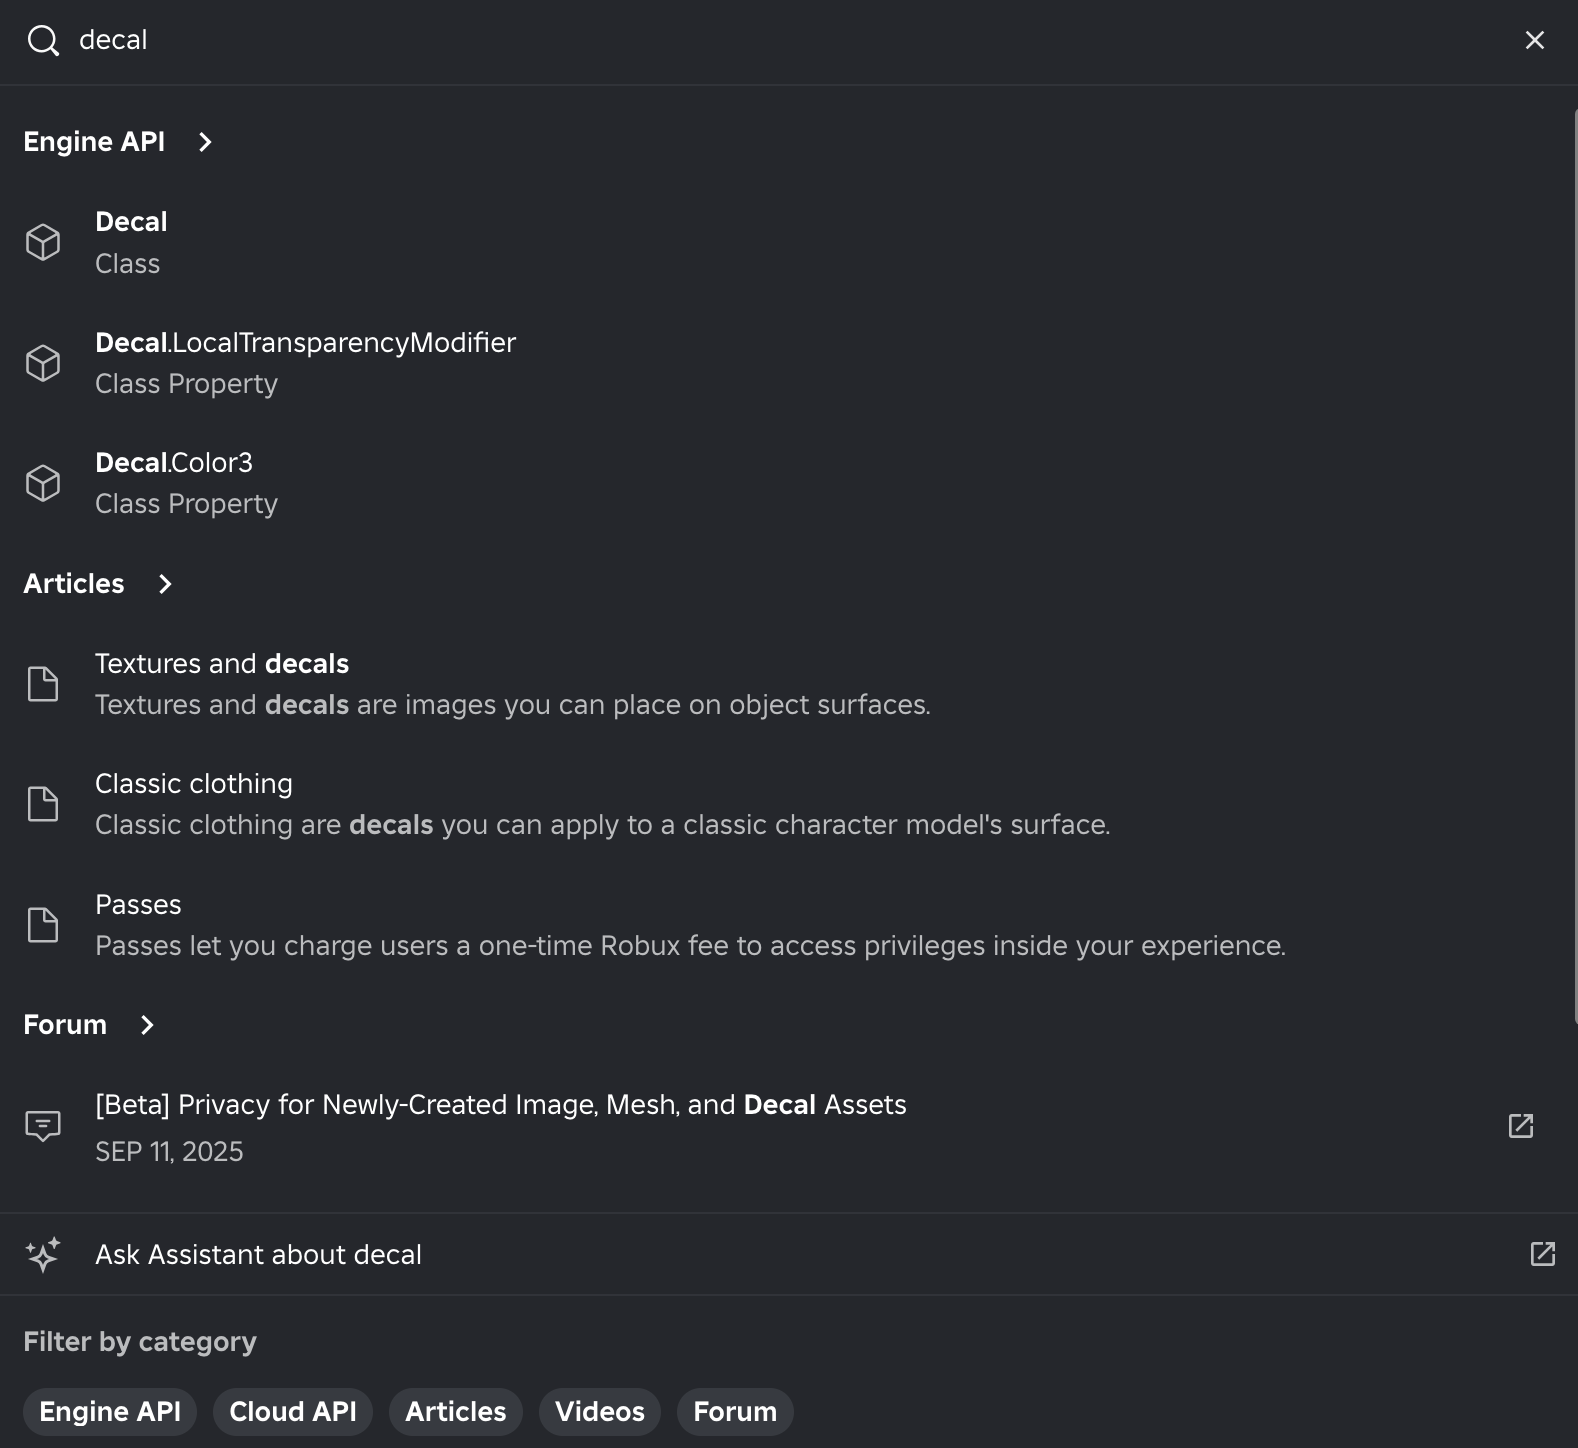Expand Articles section chevron

[165, 584]
